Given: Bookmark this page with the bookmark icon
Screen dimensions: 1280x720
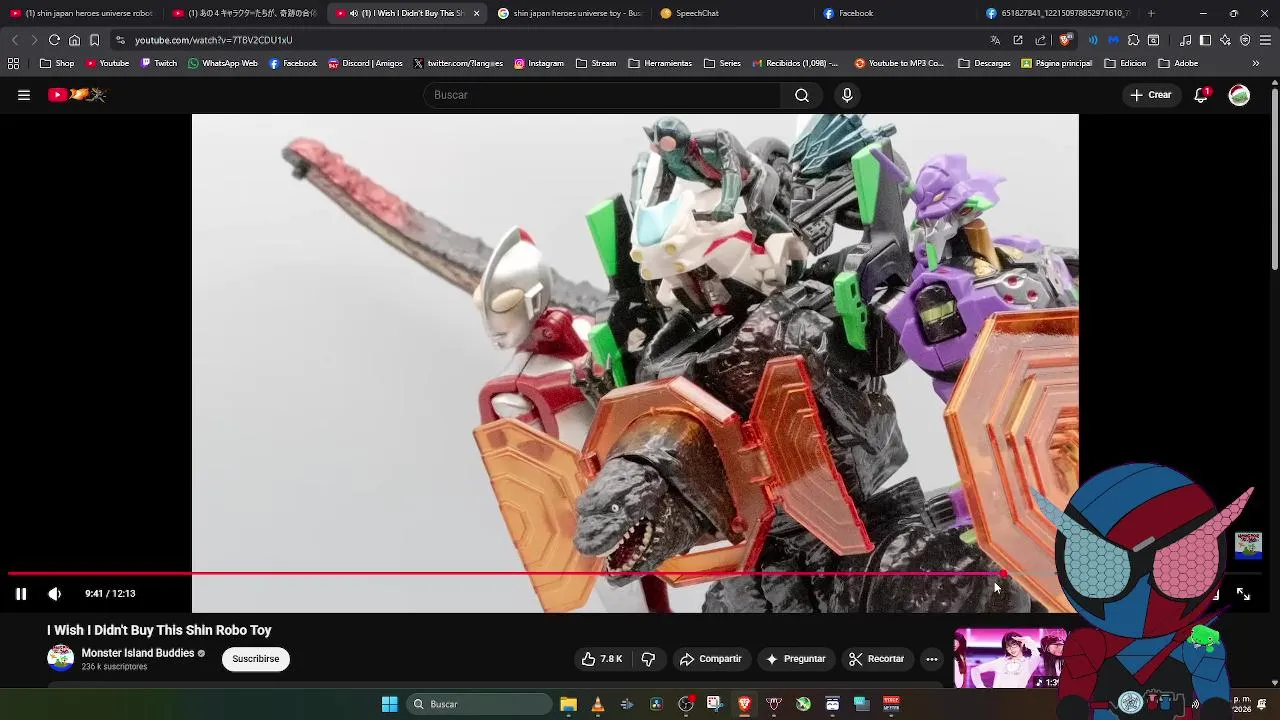Looking at the screenshot, I should click(x=94, y=40).
